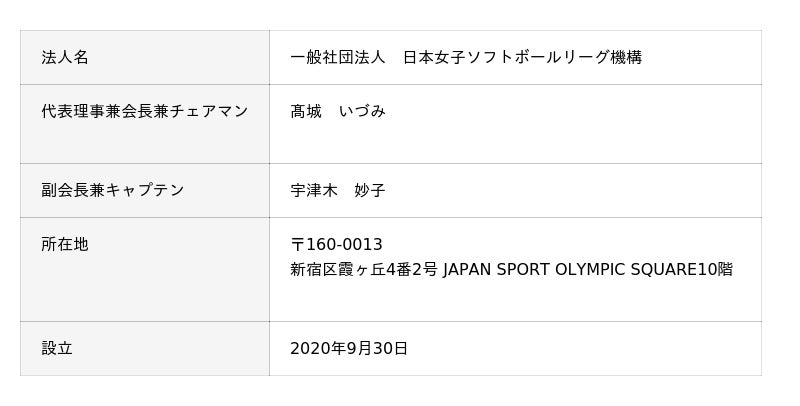Click the given name いづみ

coord(362,111)
